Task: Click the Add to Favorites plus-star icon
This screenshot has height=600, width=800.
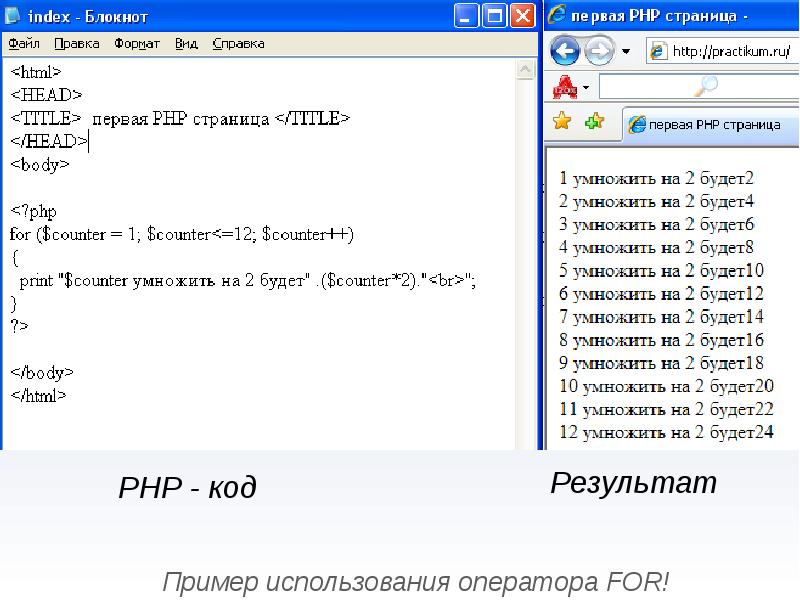Action: (x=594, y=122)
